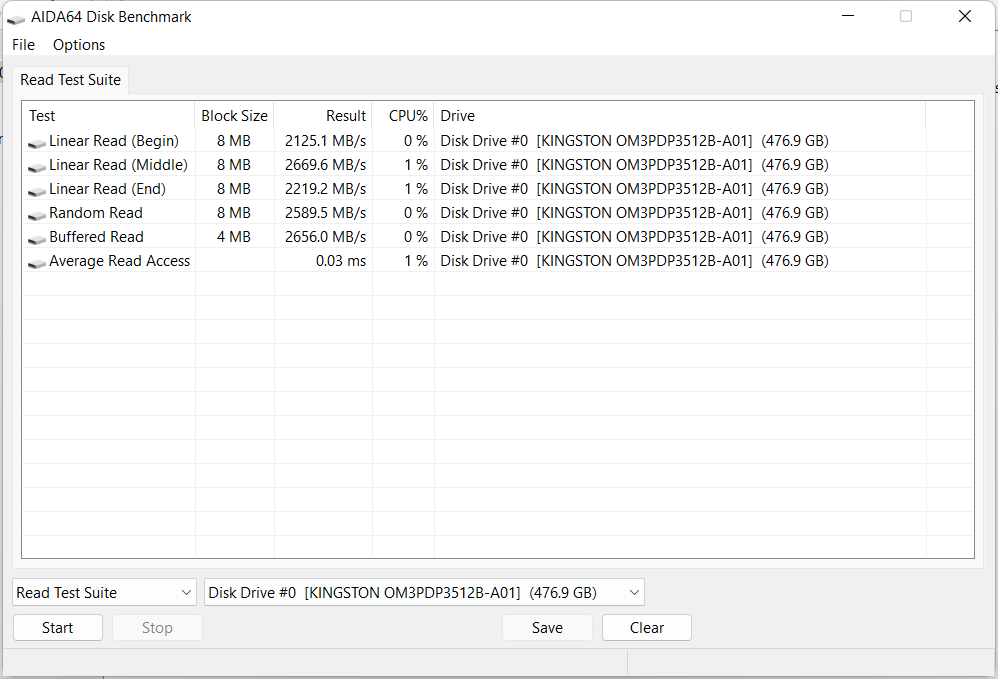Click the drive icon beside Average Read Access
Screen dimensions: 998x679
37,263
